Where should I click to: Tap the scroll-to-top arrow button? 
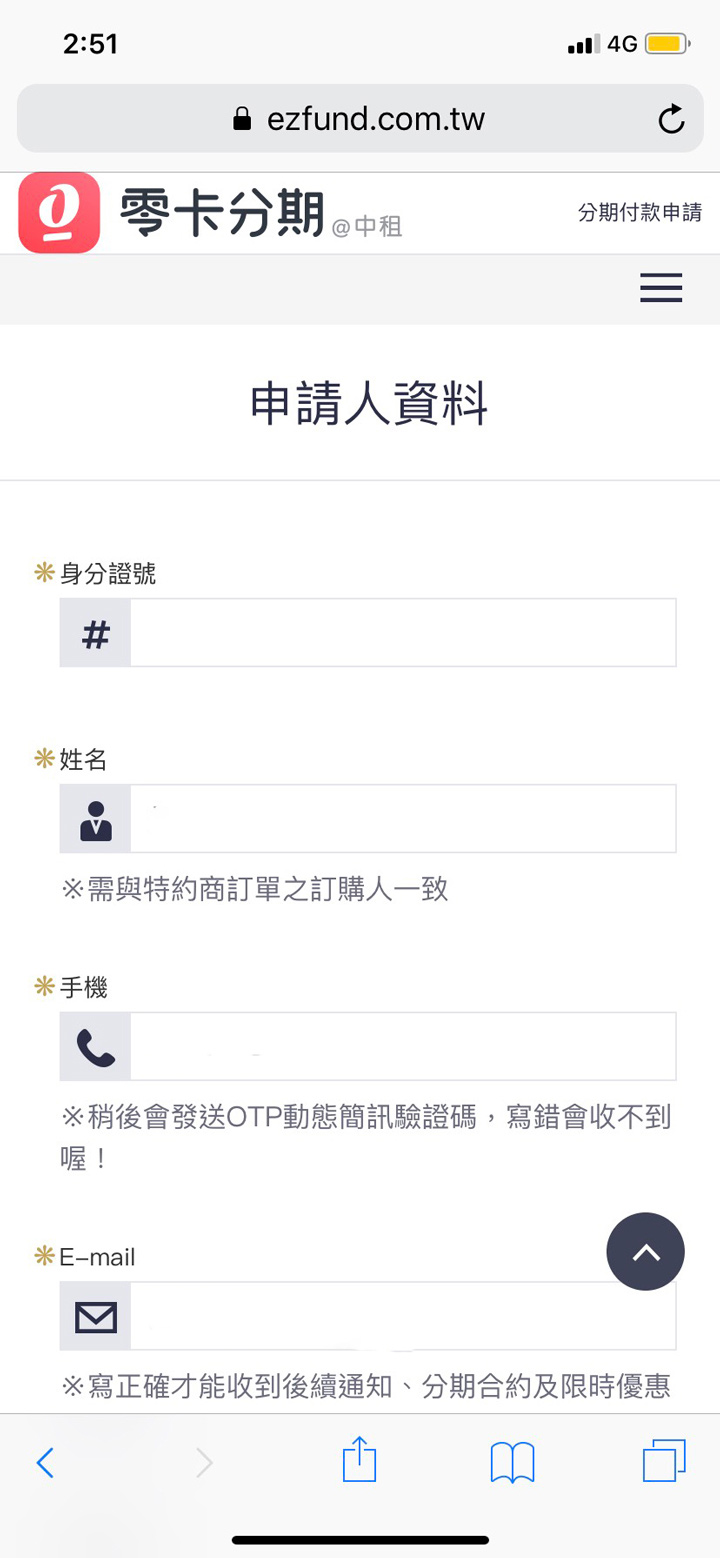click(x=646, y=1252)
